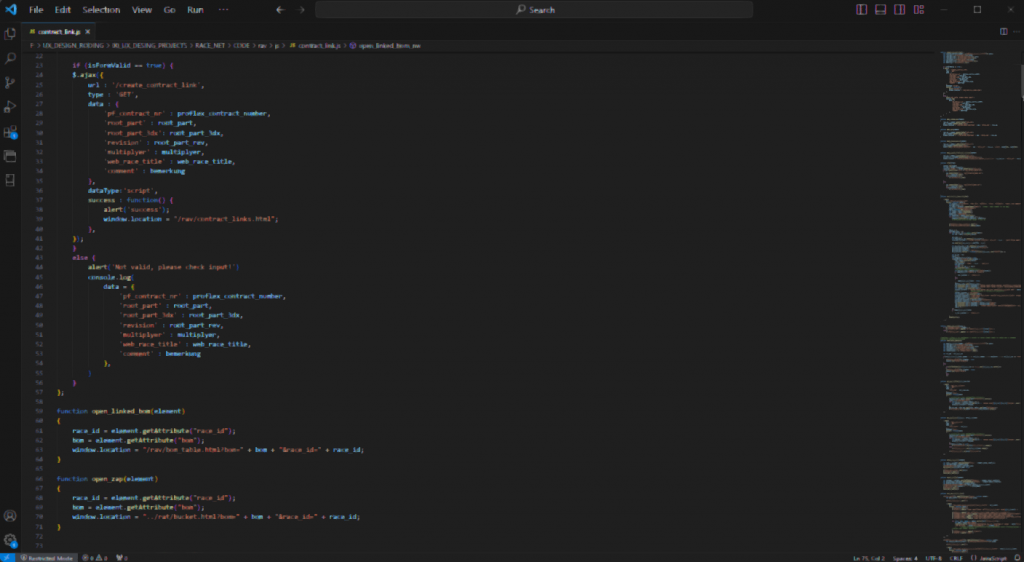Open the Run and Debug view
1024x562 pixels.
pyautogui.click(x=10, y=107)
